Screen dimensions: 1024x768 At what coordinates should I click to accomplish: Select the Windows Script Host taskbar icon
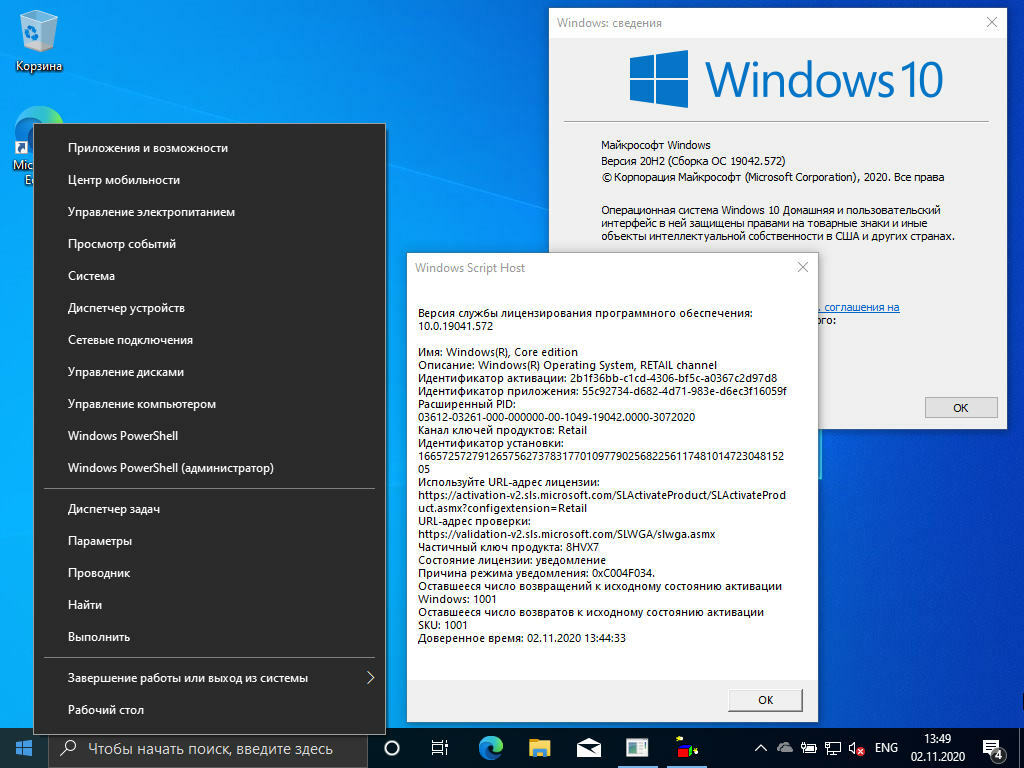tap(686, 748)
